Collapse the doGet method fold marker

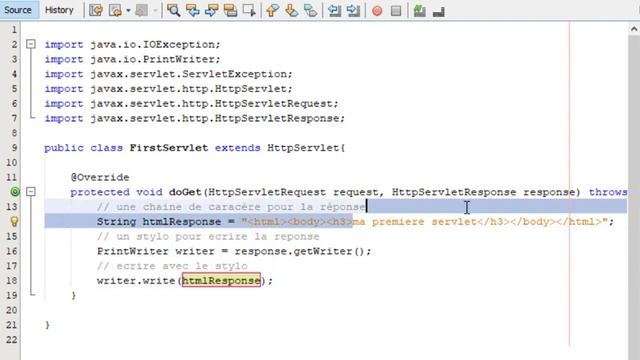pos(31,191)
